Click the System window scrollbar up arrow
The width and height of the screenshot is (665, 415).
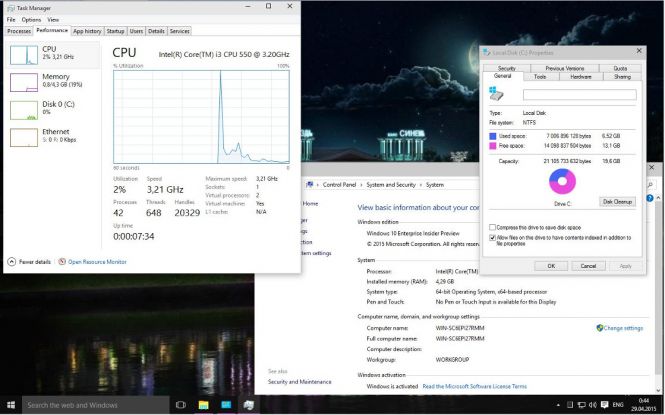pos(658,198)
